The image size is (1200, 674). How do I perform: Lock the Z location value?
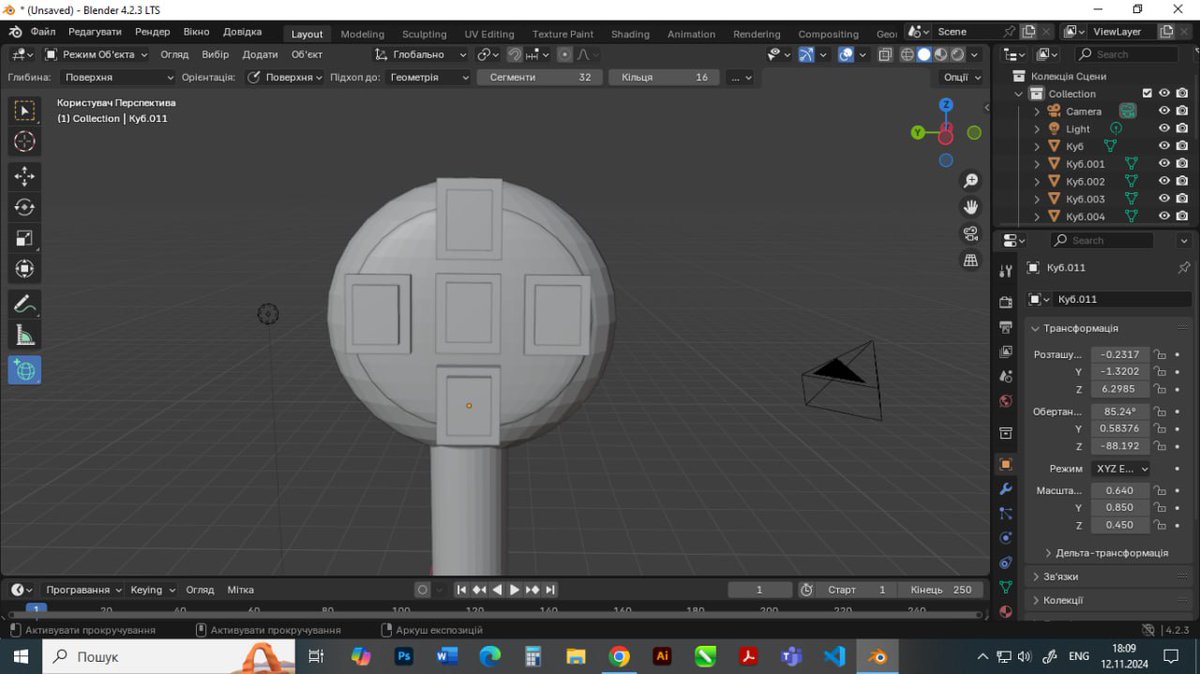(1160, 389)
